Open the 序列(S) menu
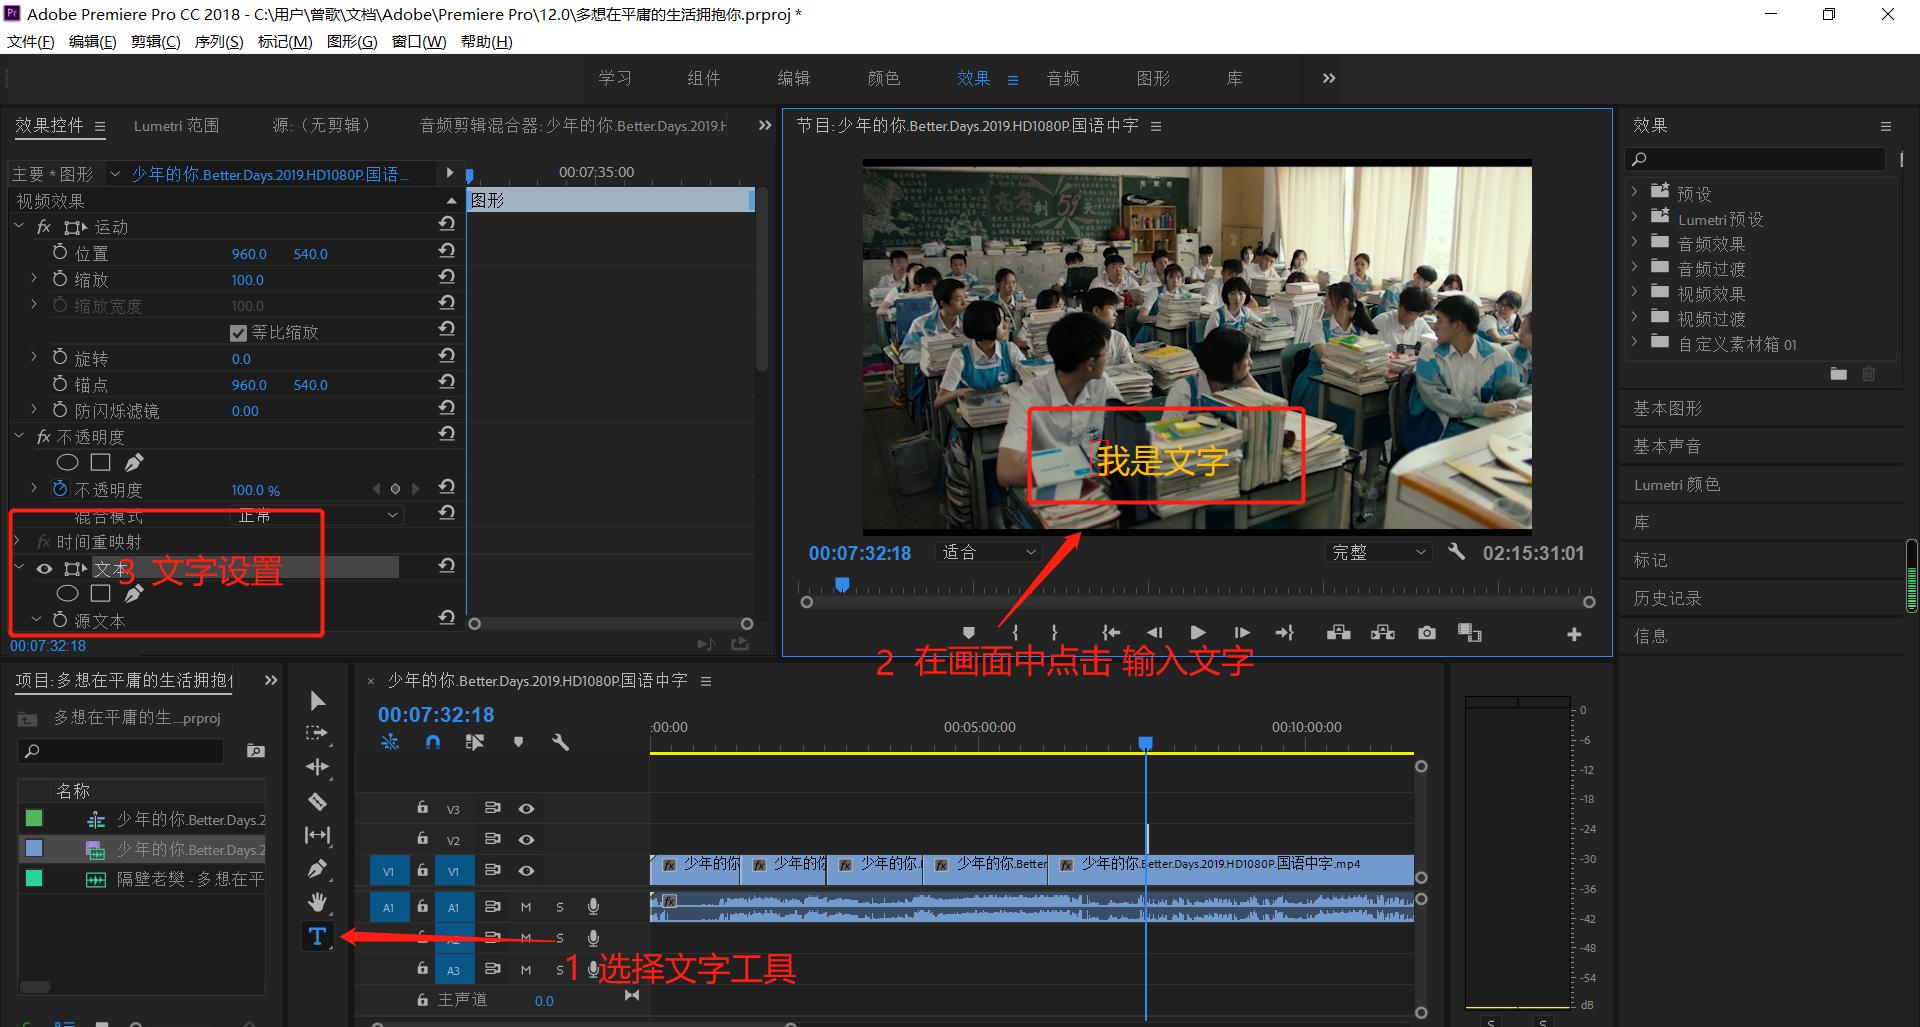 (x=218, y=41)
